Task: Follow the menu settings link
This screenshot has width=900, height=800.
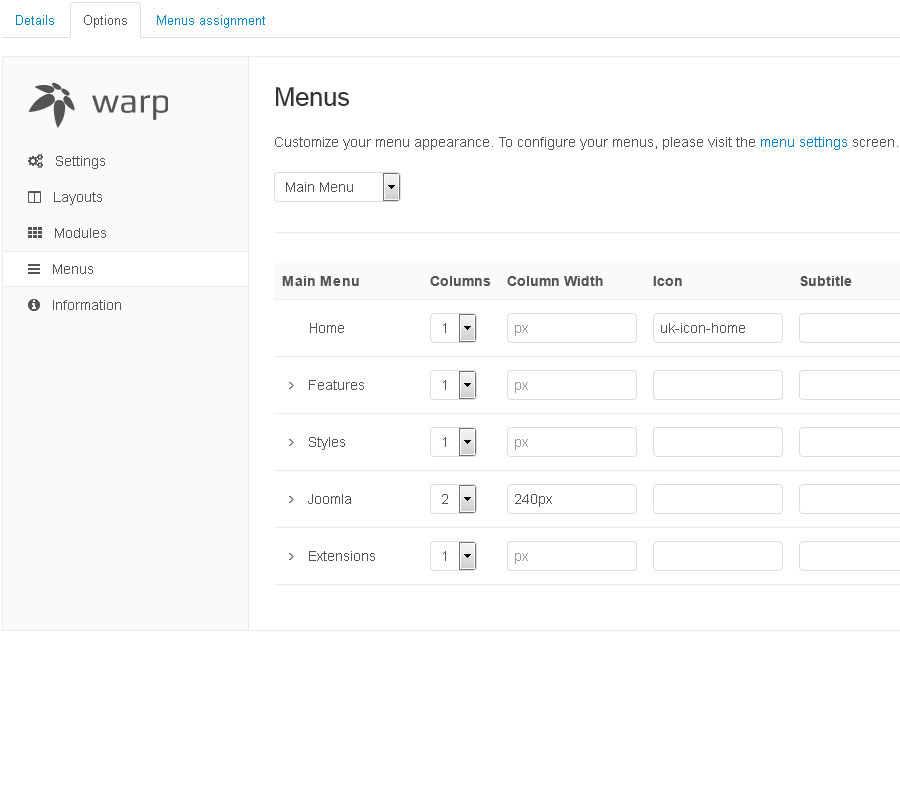Action: coord(803,142)
